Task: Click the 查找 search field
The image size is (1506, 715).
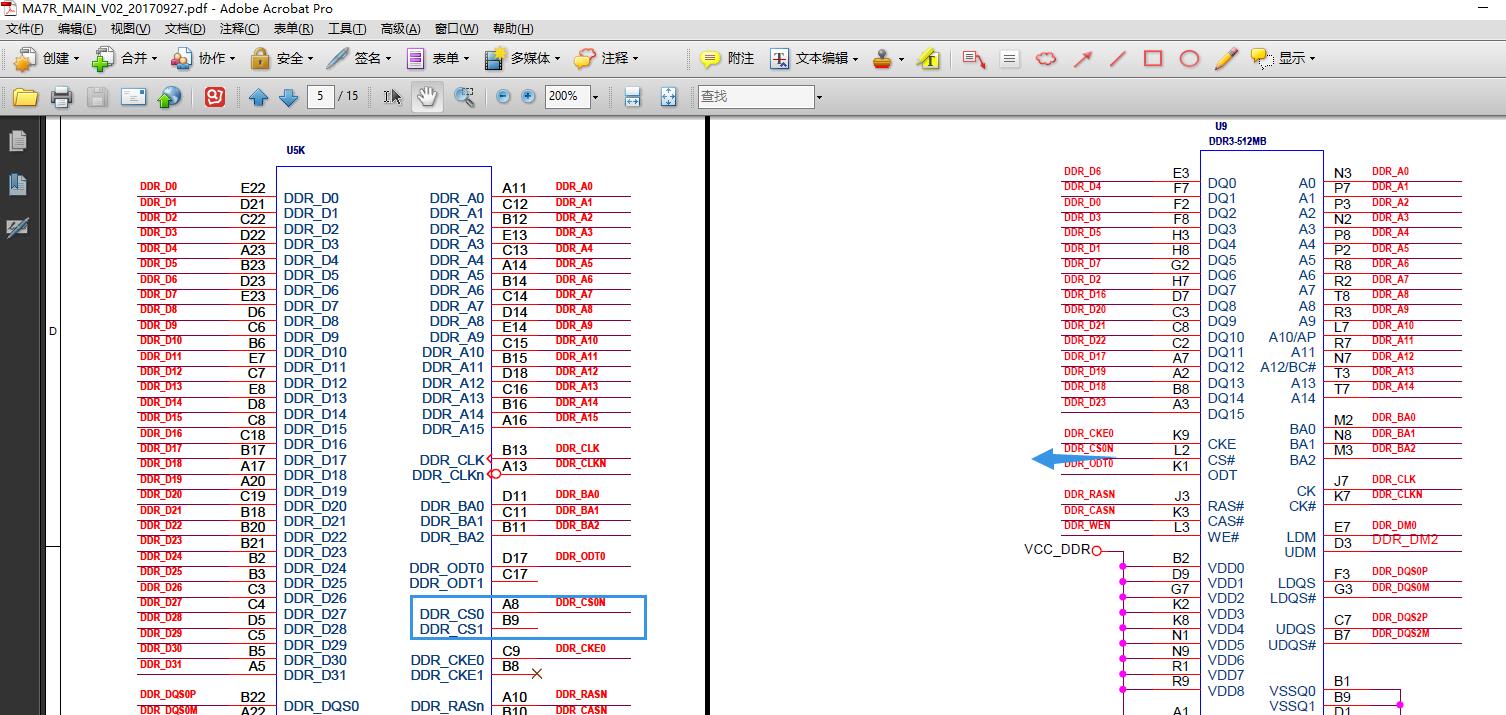Action: click(755, 97)
